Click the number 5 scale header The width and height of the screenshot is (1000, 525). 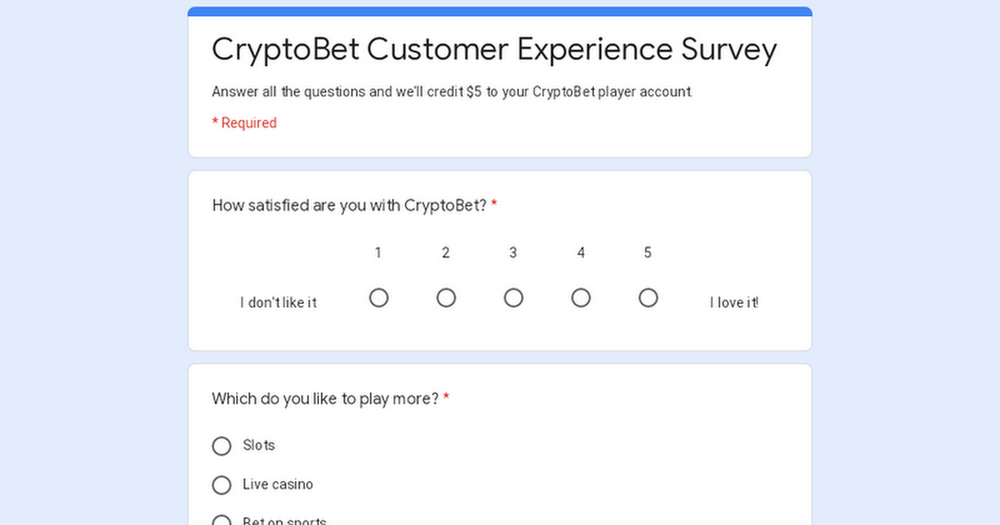point(647,253)
